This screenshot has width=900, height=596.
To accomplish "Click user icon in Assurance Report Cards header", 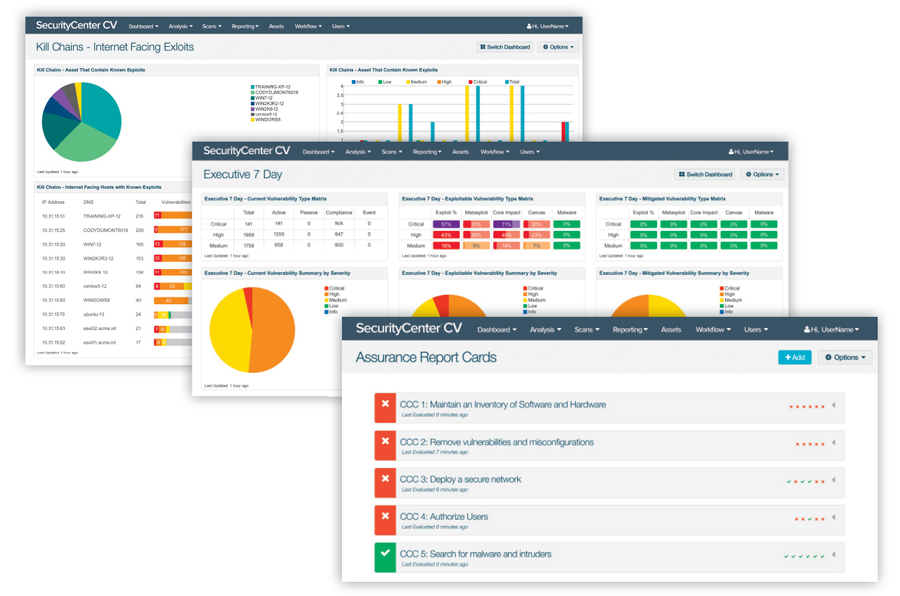I will coord(808,329).
